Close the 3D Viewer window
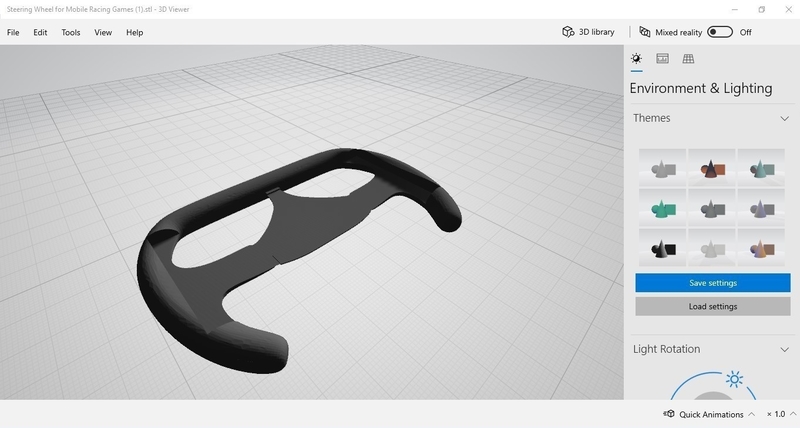Viewport: 800px width, 428px height. click(x=788, y=9)
